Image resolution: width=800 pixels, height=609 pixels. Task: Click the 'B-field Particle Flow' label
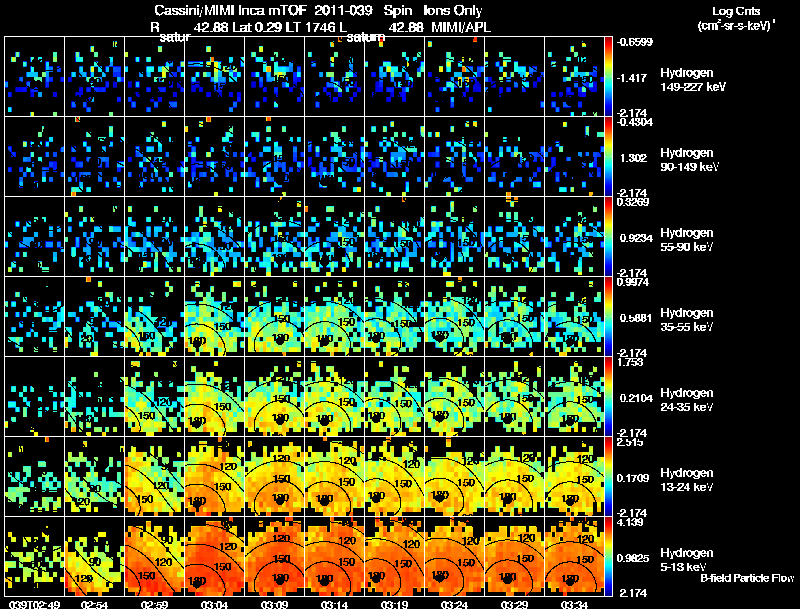point(747,578)
